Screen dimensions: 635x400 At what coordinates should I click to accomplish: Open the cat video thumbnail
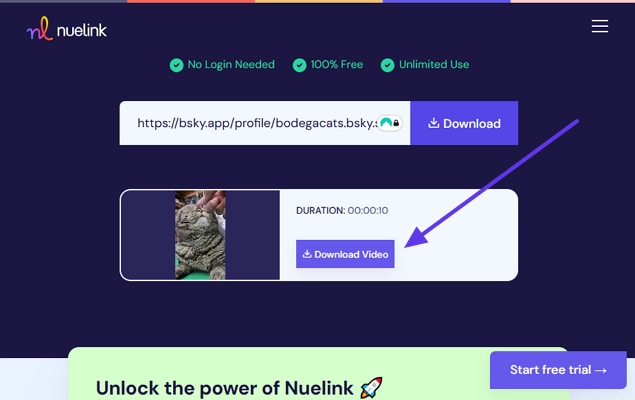pos(200,235)
